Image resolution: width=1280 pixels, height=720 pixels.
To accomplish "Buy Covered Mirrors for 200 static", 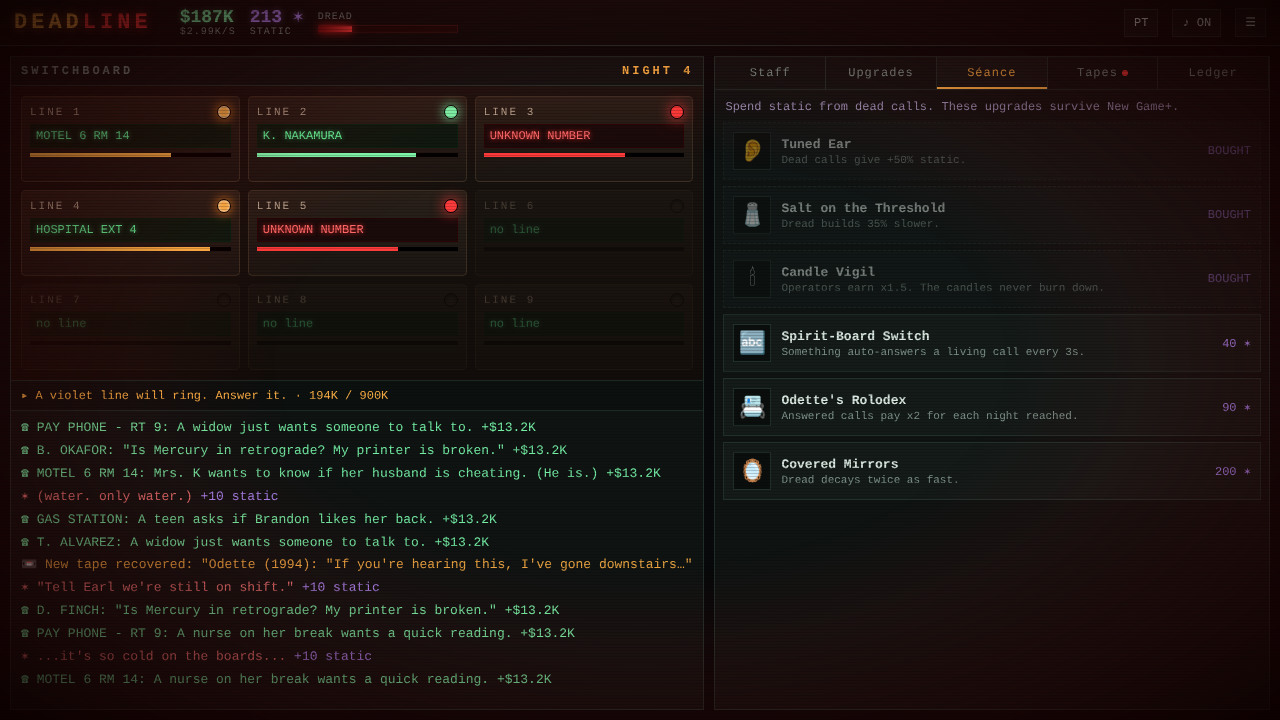I will tap(992, 471).
